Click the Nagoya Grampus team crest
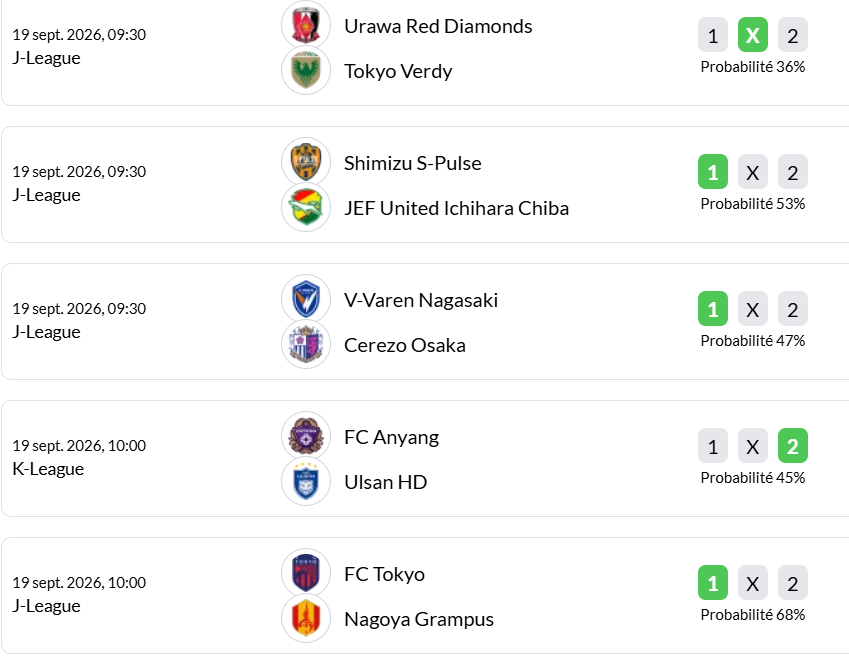The height and width of the screenshot is (656, 849). pos(306,618)
